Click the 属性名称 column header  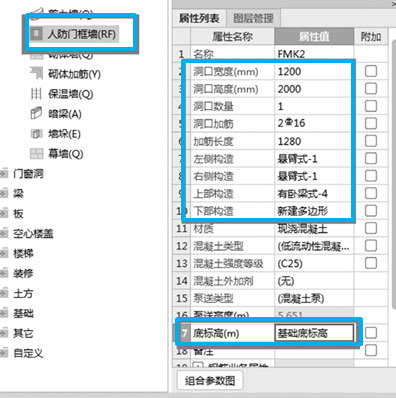[232, 36]
